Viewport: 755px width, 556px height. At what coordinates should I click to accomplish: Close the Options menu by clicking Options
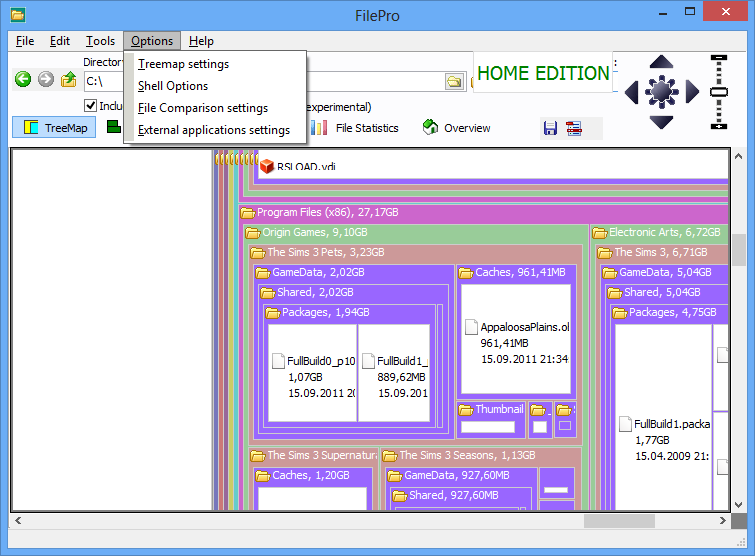pyautogui.click(x=152, y=41)
